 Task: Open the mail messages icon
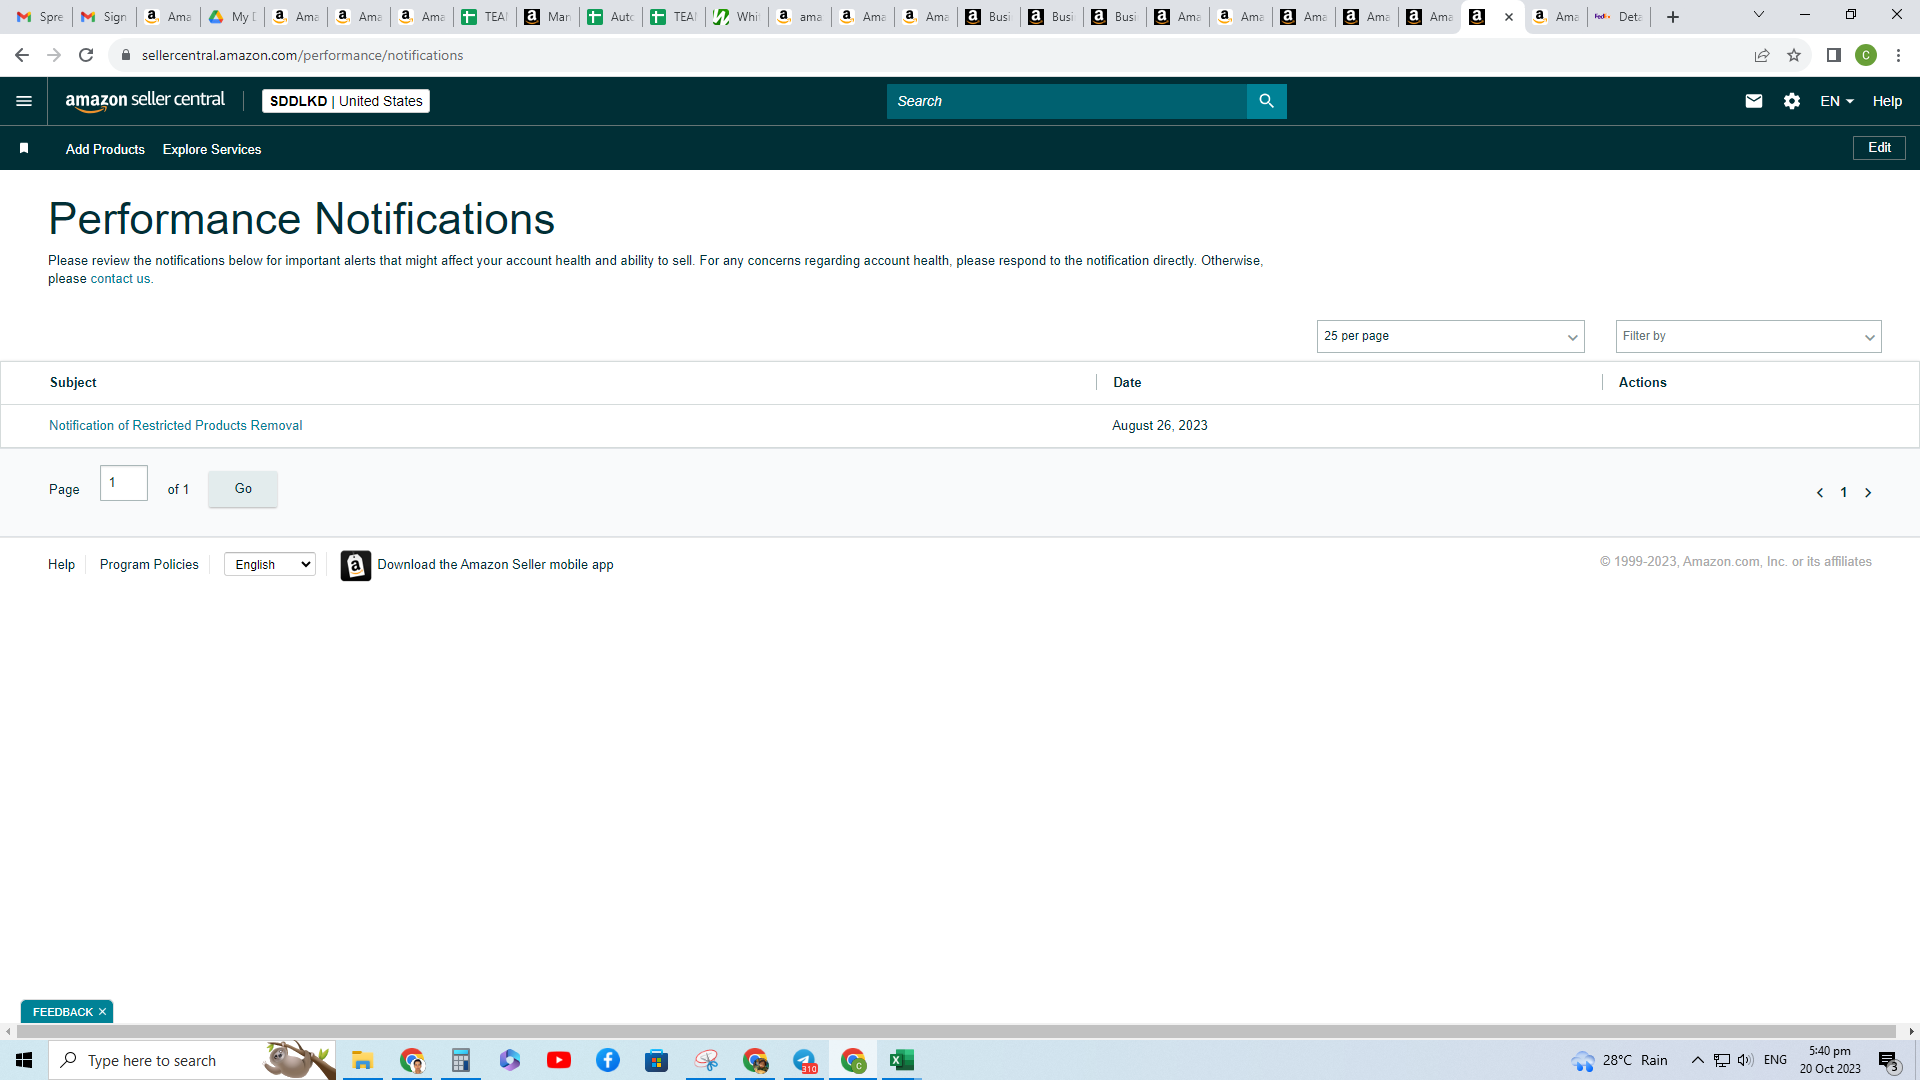[x=1753, y=101]
